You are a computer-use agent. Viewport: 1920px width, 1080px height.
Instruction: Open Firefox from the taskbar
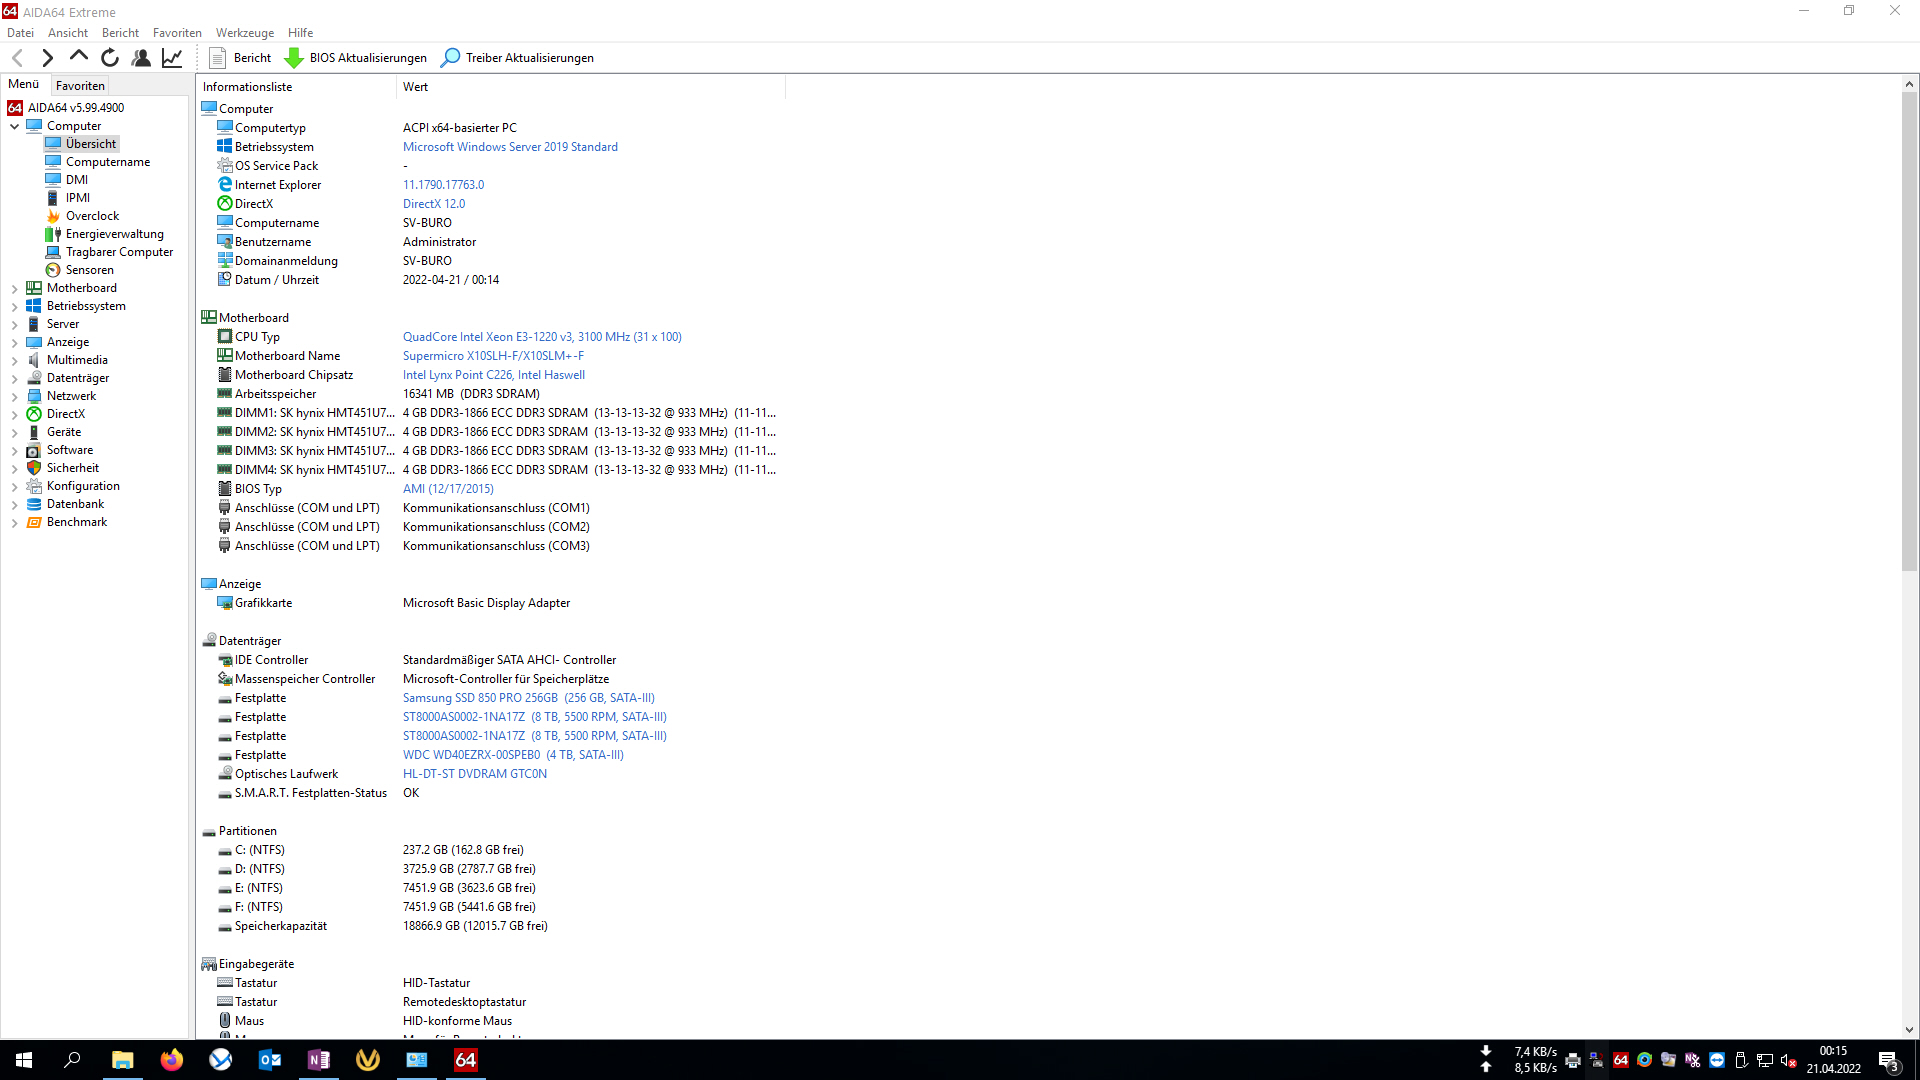coord(171,1060)
